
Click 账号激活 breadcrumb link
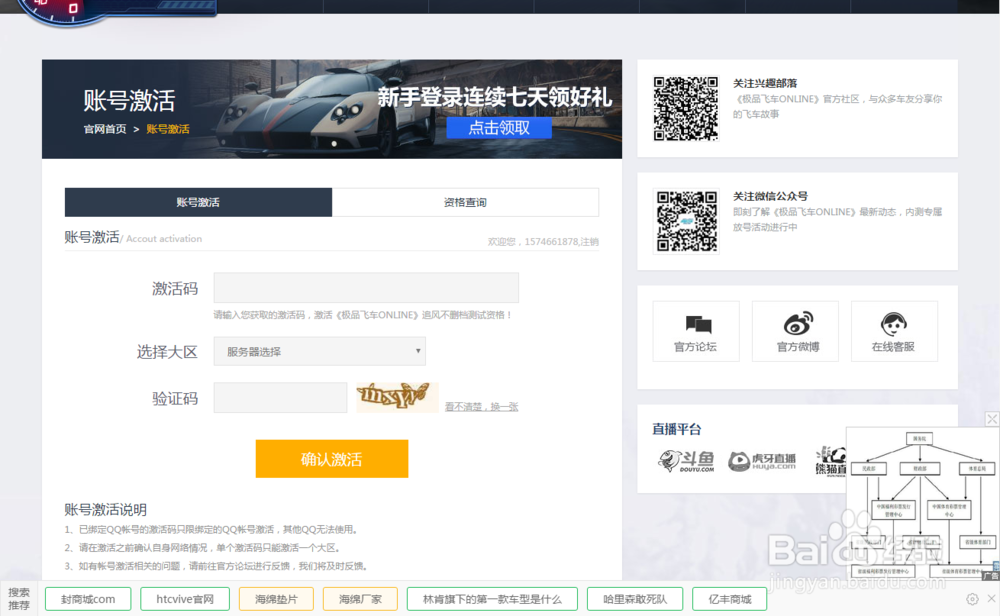pyautogui.click(x=168, y=129)
